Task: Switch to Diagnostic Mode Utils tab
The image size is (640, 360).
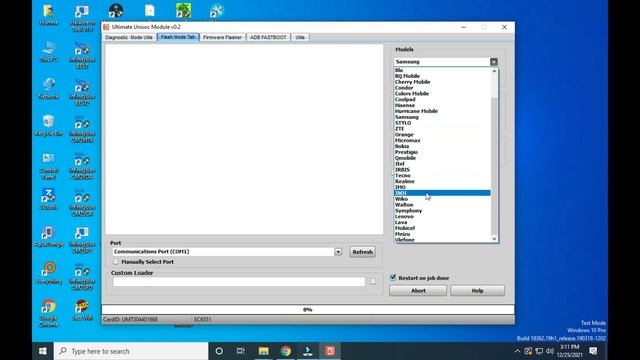Action: click(129, 37)
